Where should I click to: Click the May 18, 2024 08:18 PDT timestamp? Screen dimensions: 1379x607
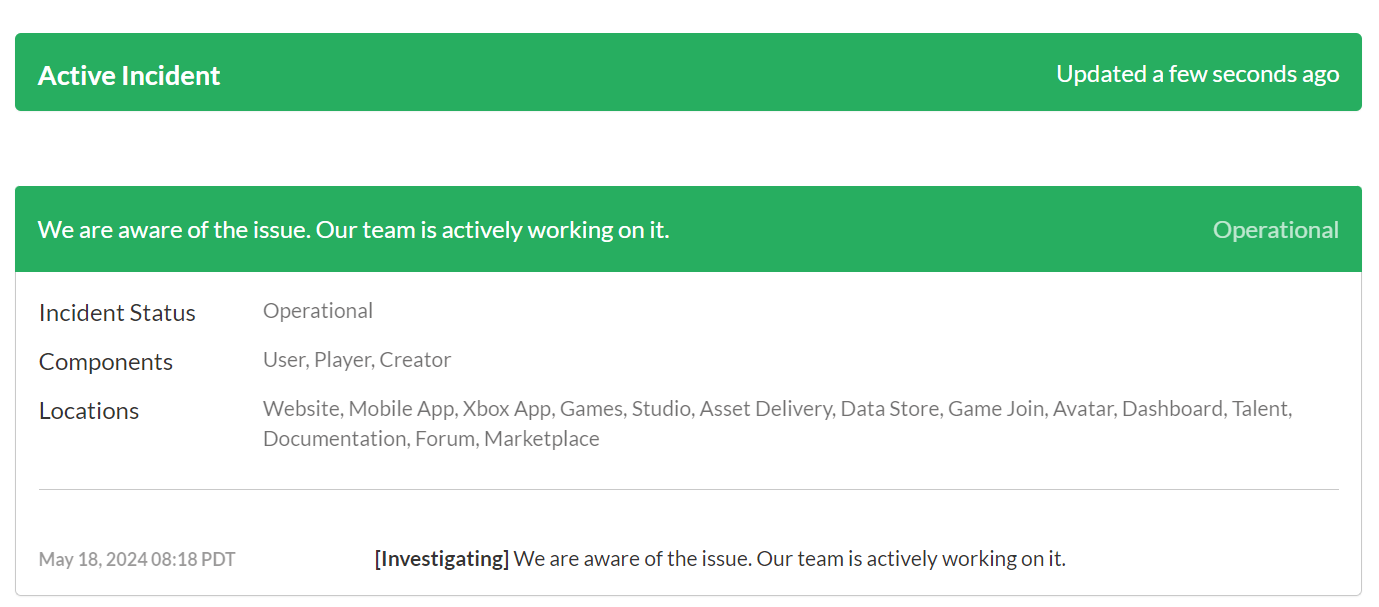pos(137,559)
